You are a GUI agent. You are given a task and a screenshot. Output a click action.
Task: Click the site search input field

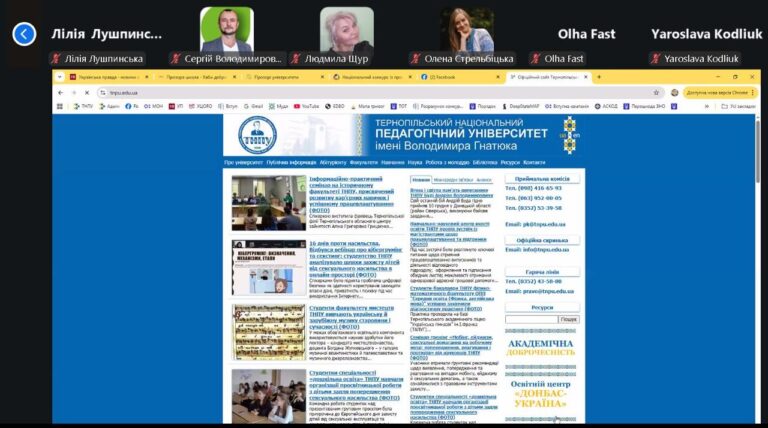[531, 319]
